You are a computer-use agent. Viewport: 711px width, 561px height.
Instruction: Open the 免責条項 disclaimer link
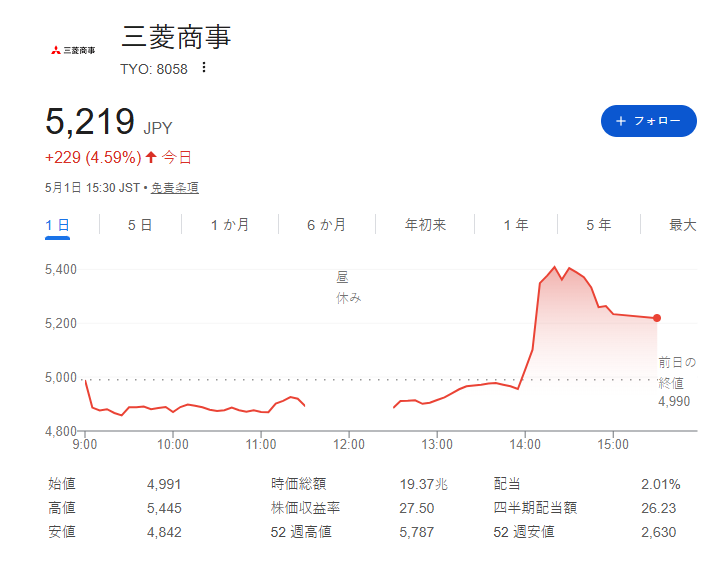point(175,188)
